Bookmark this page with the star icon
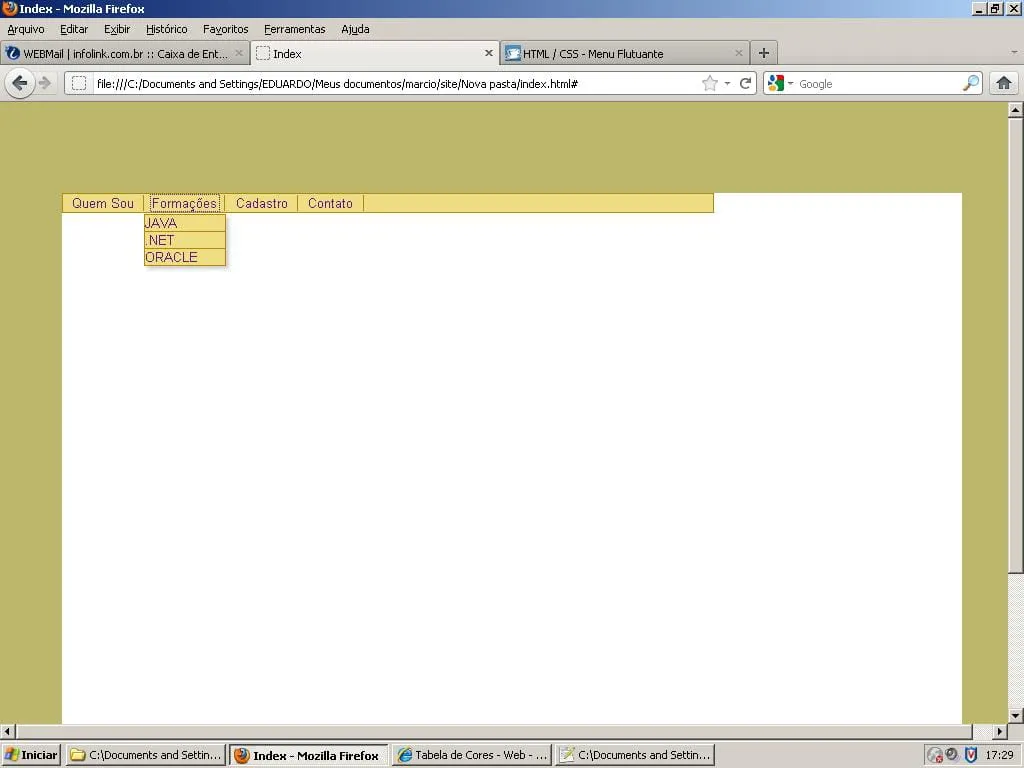The height and width of the screenshot is (768, 1024). (x=709, y=83)
